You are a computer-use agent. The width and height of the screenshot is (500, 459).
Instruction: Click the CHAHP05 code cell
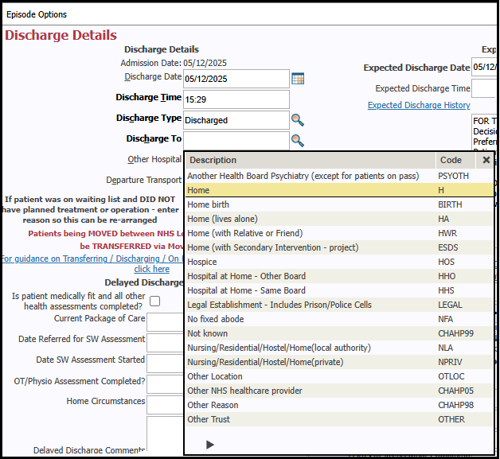pos(456,391)
